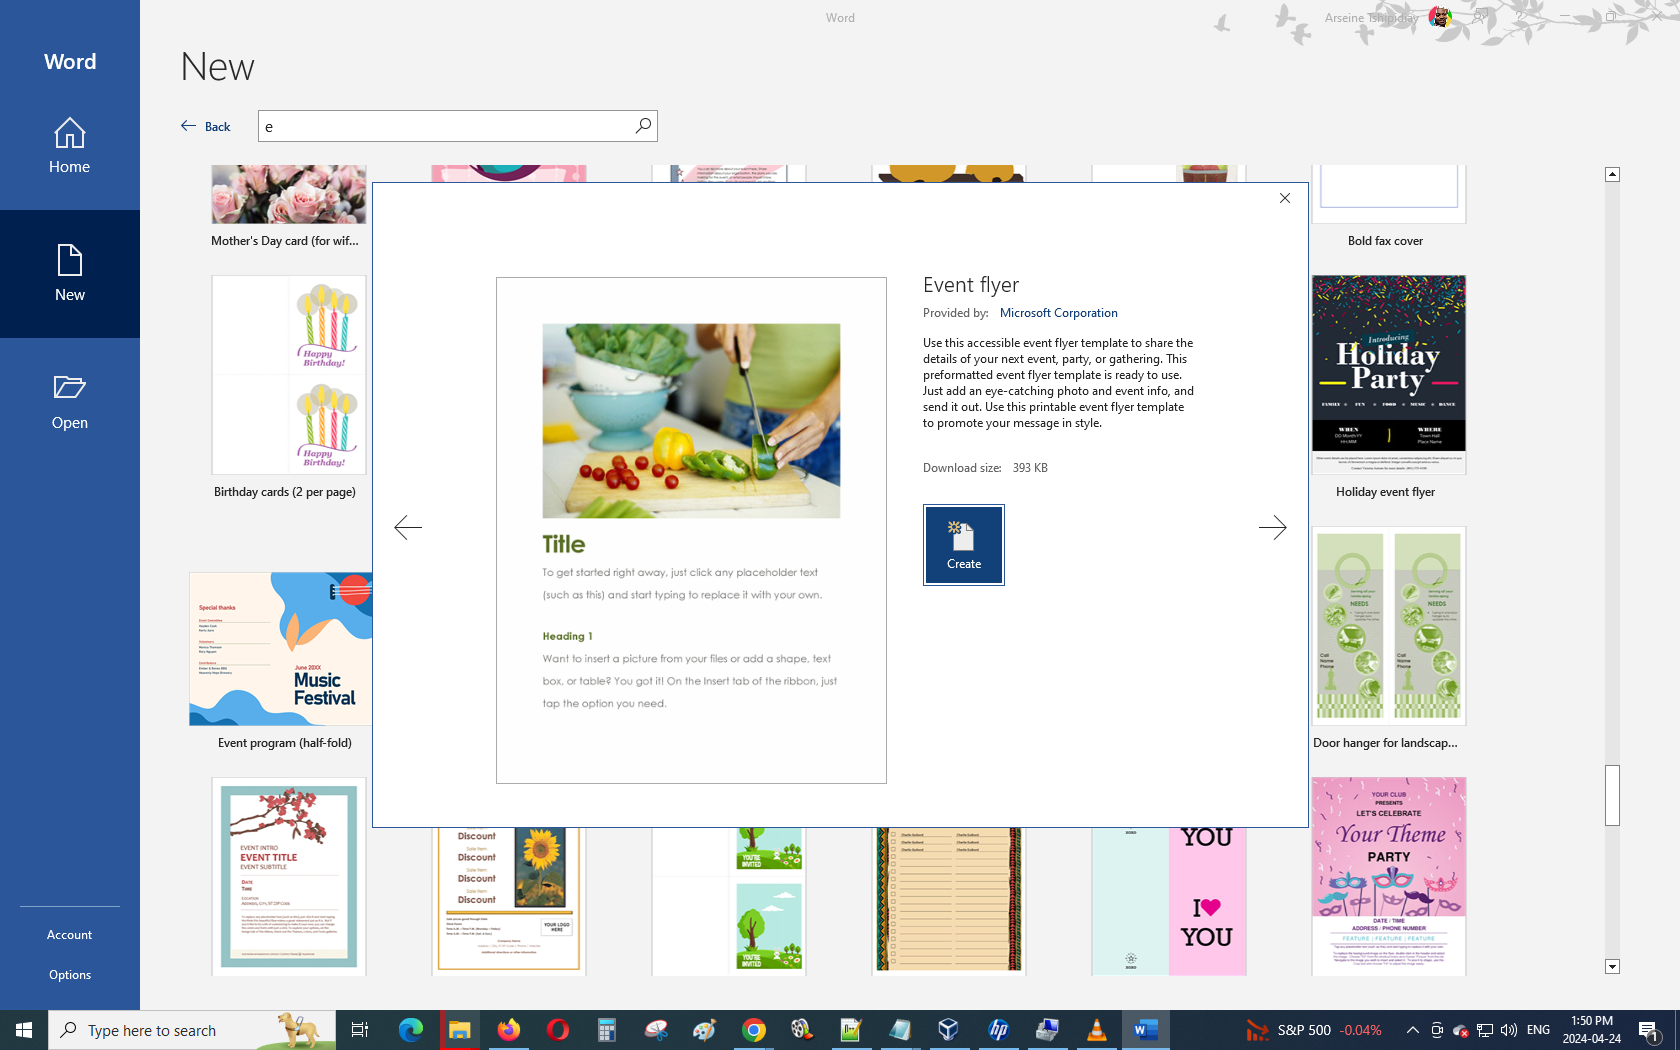This screenshot has height=1050, width=1680.
Task: Click in the template search field
Action: tap(445, 126)
